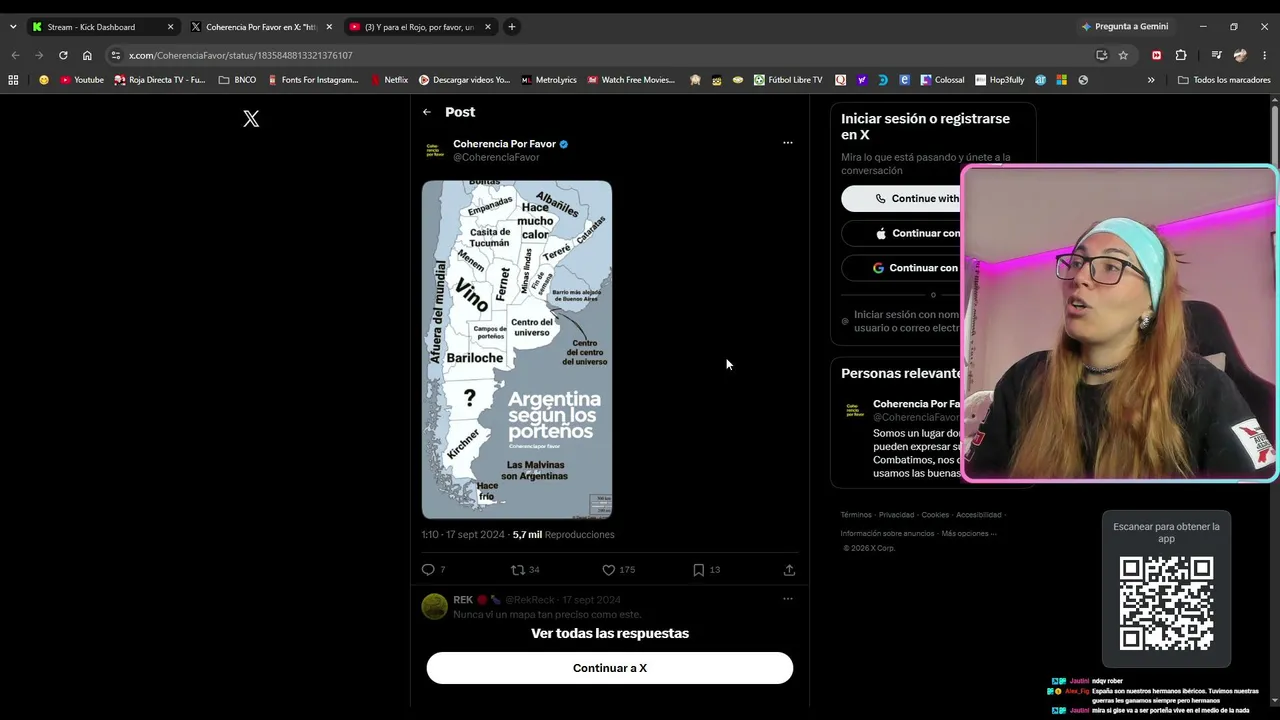This screenshot has height=720, width=1280.
Task: Open the MetroLyrics bookmark
Action: (549, 80)
